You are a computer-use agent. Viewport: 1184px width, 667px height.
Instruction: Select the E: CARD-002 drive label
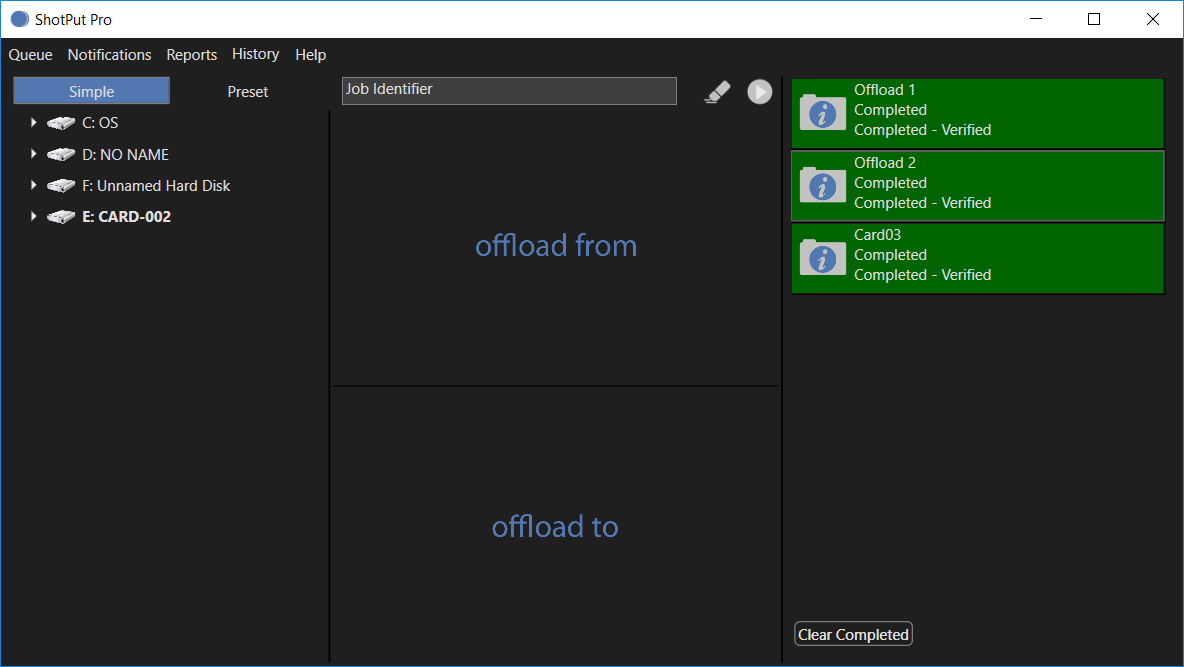click(126, 217)
